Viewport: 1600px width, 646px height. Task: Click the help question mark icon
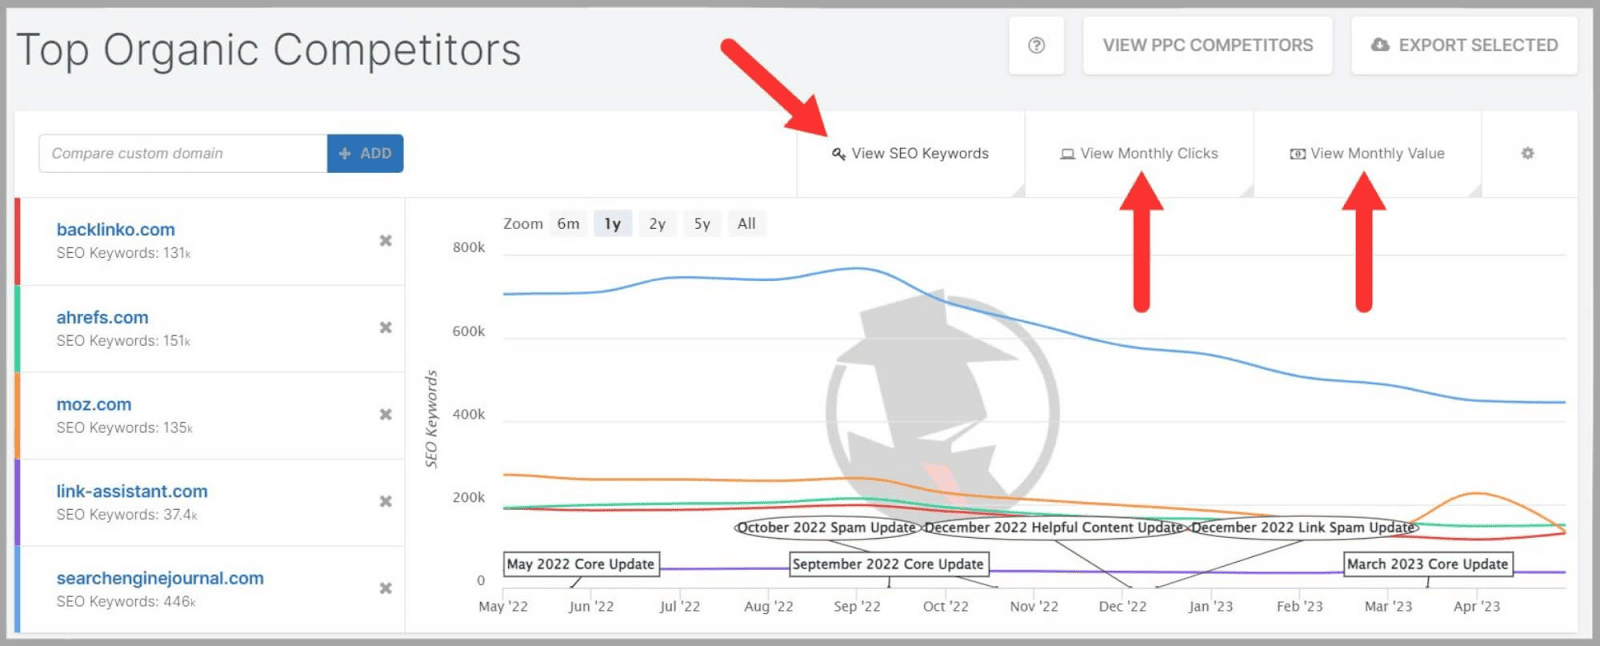tap(1036, 45)
